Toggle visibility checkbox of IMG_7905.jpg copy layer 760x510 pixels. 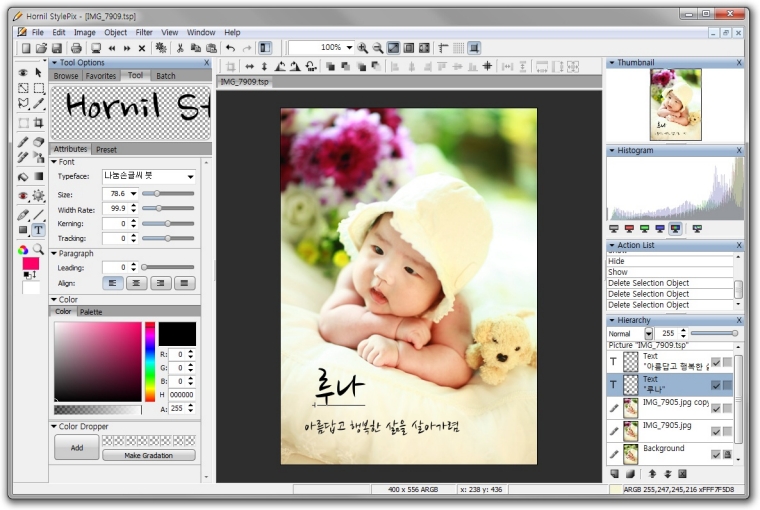(716, 409)
